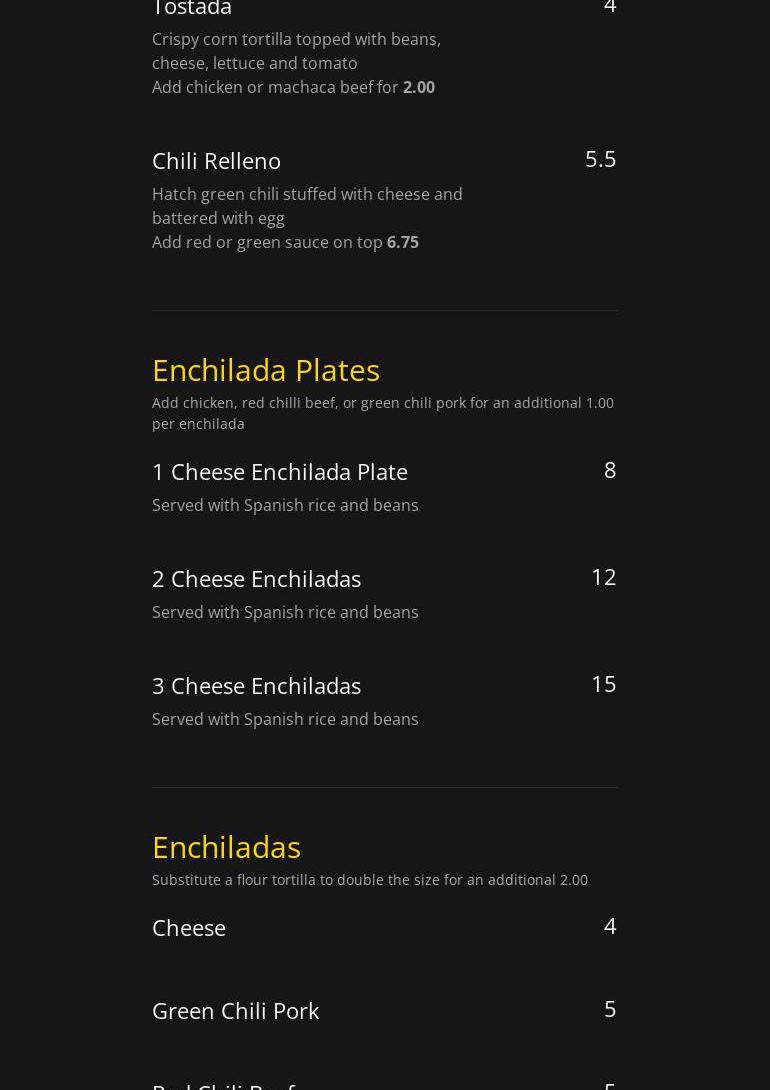The image size is (770, 1090).
Task: Click the flour tortilla substitution note
Action: point(370,880)
